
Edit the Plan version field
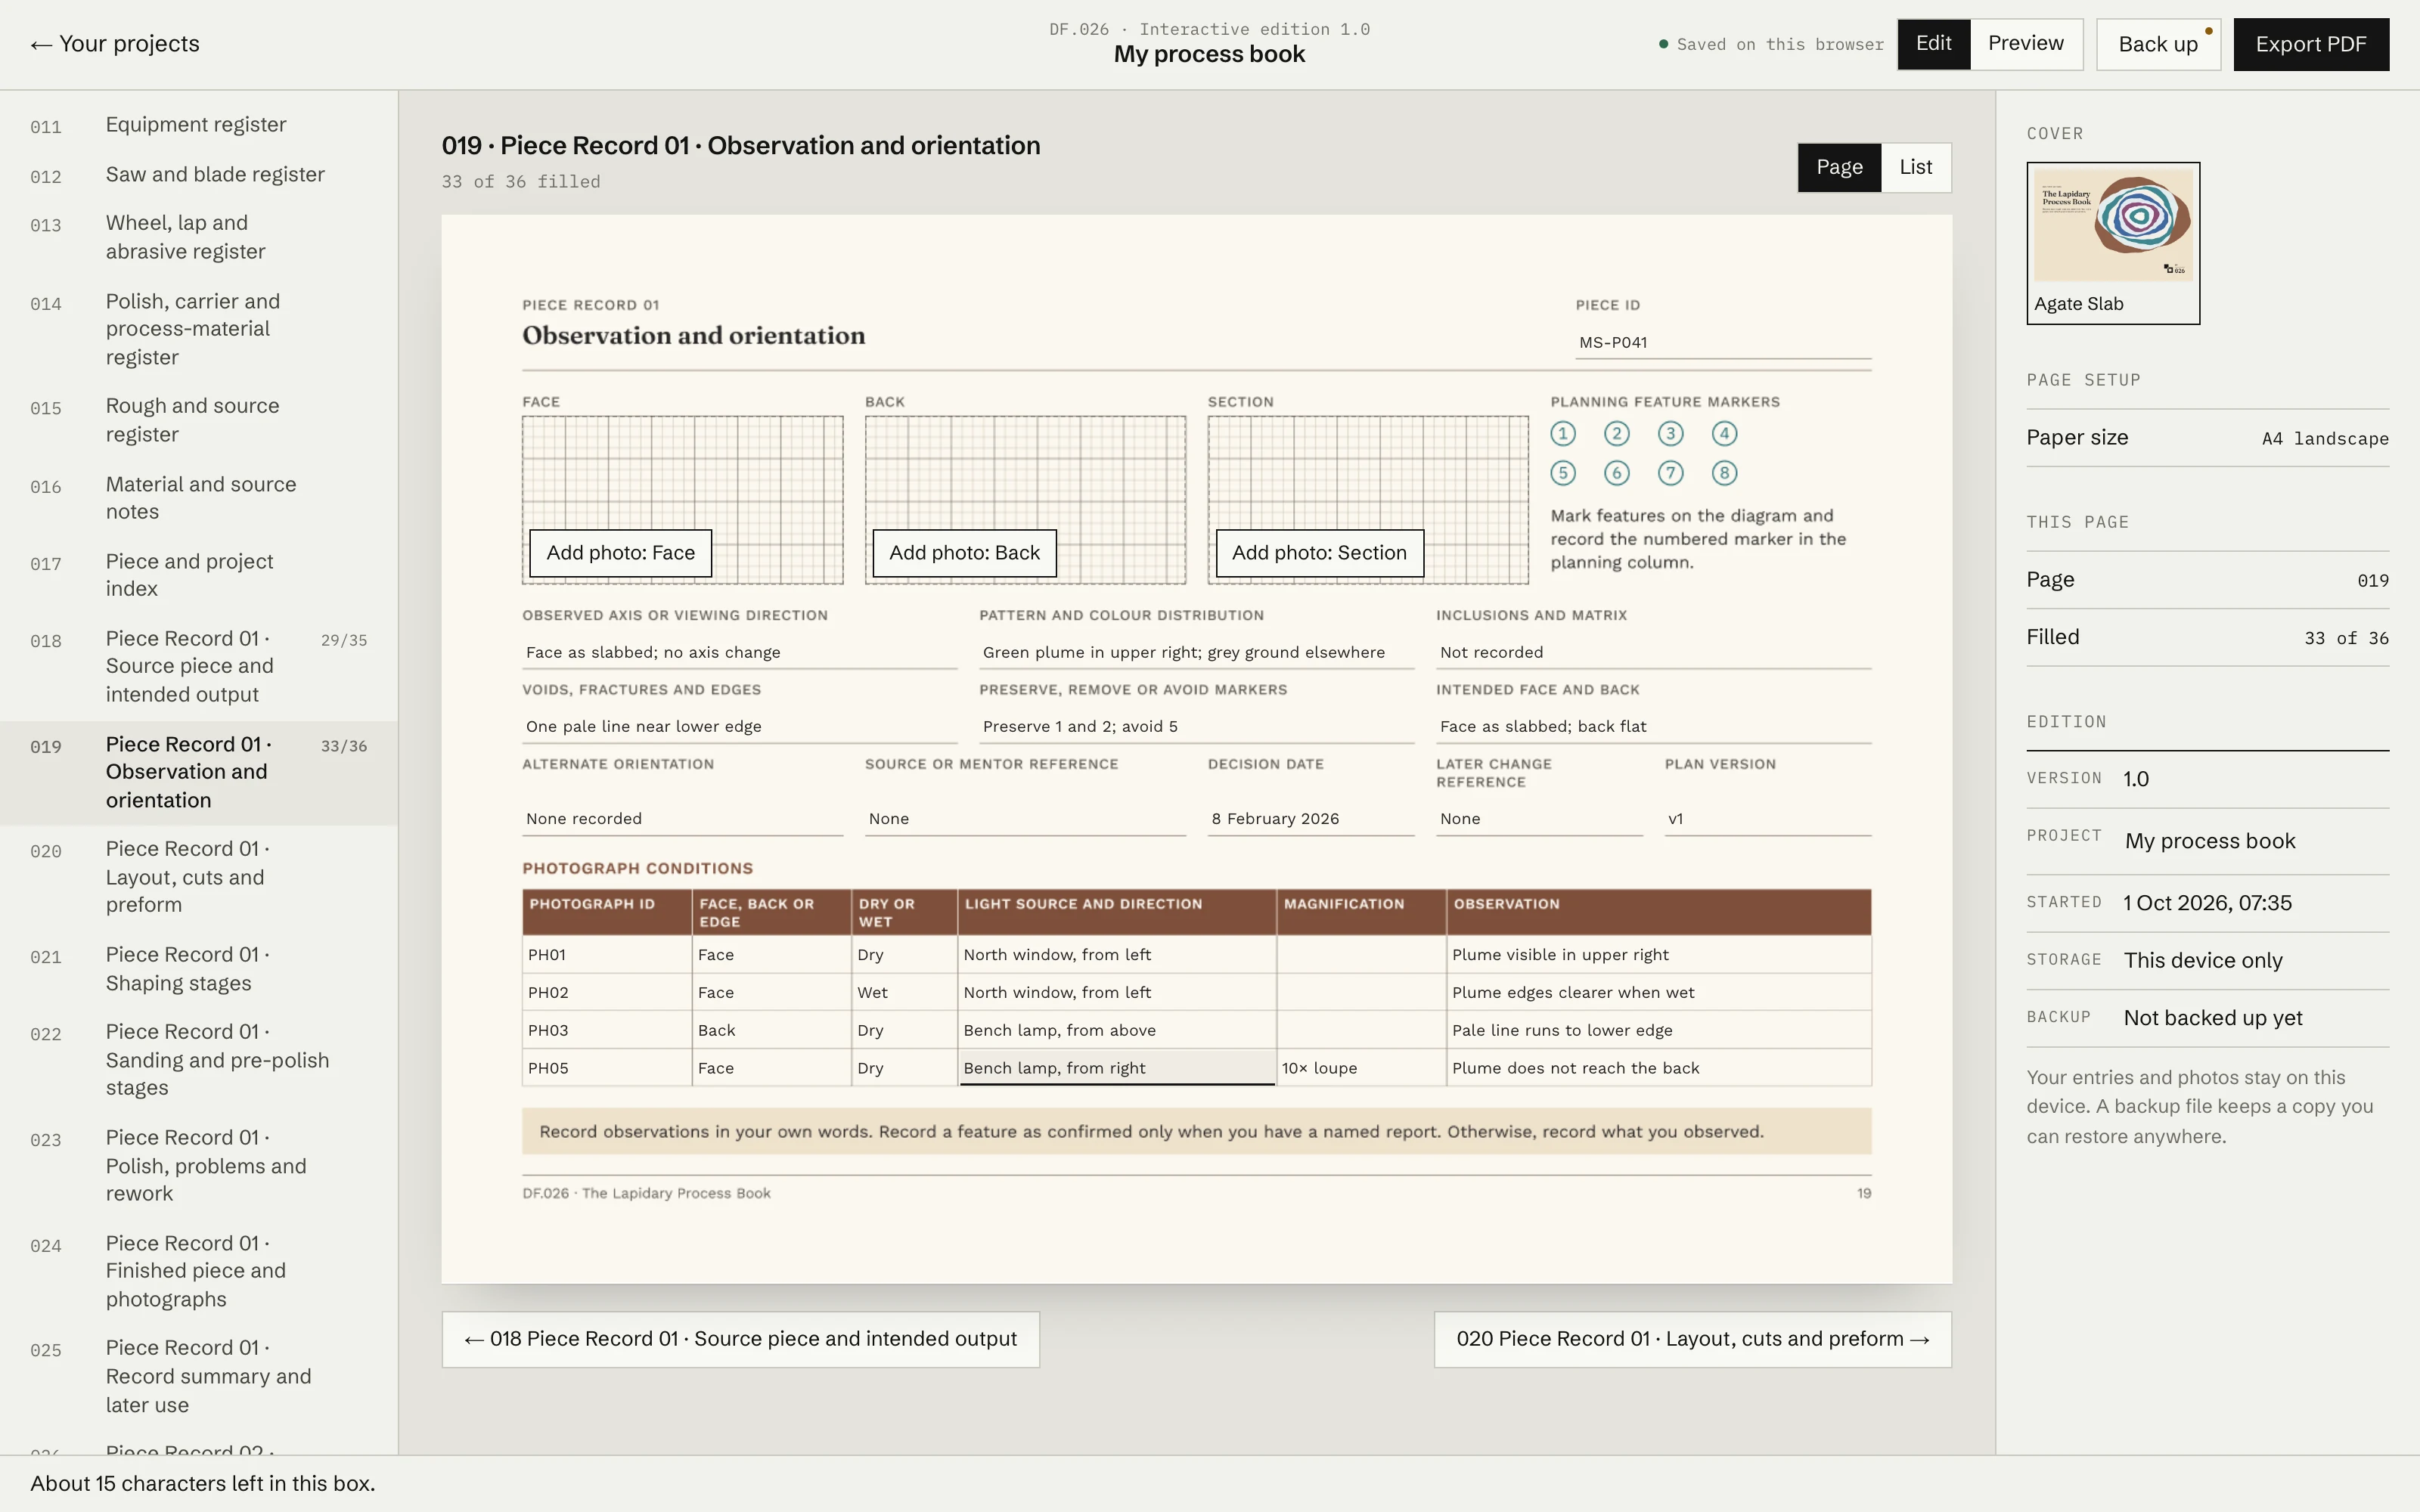click(x=1767, y=819)
